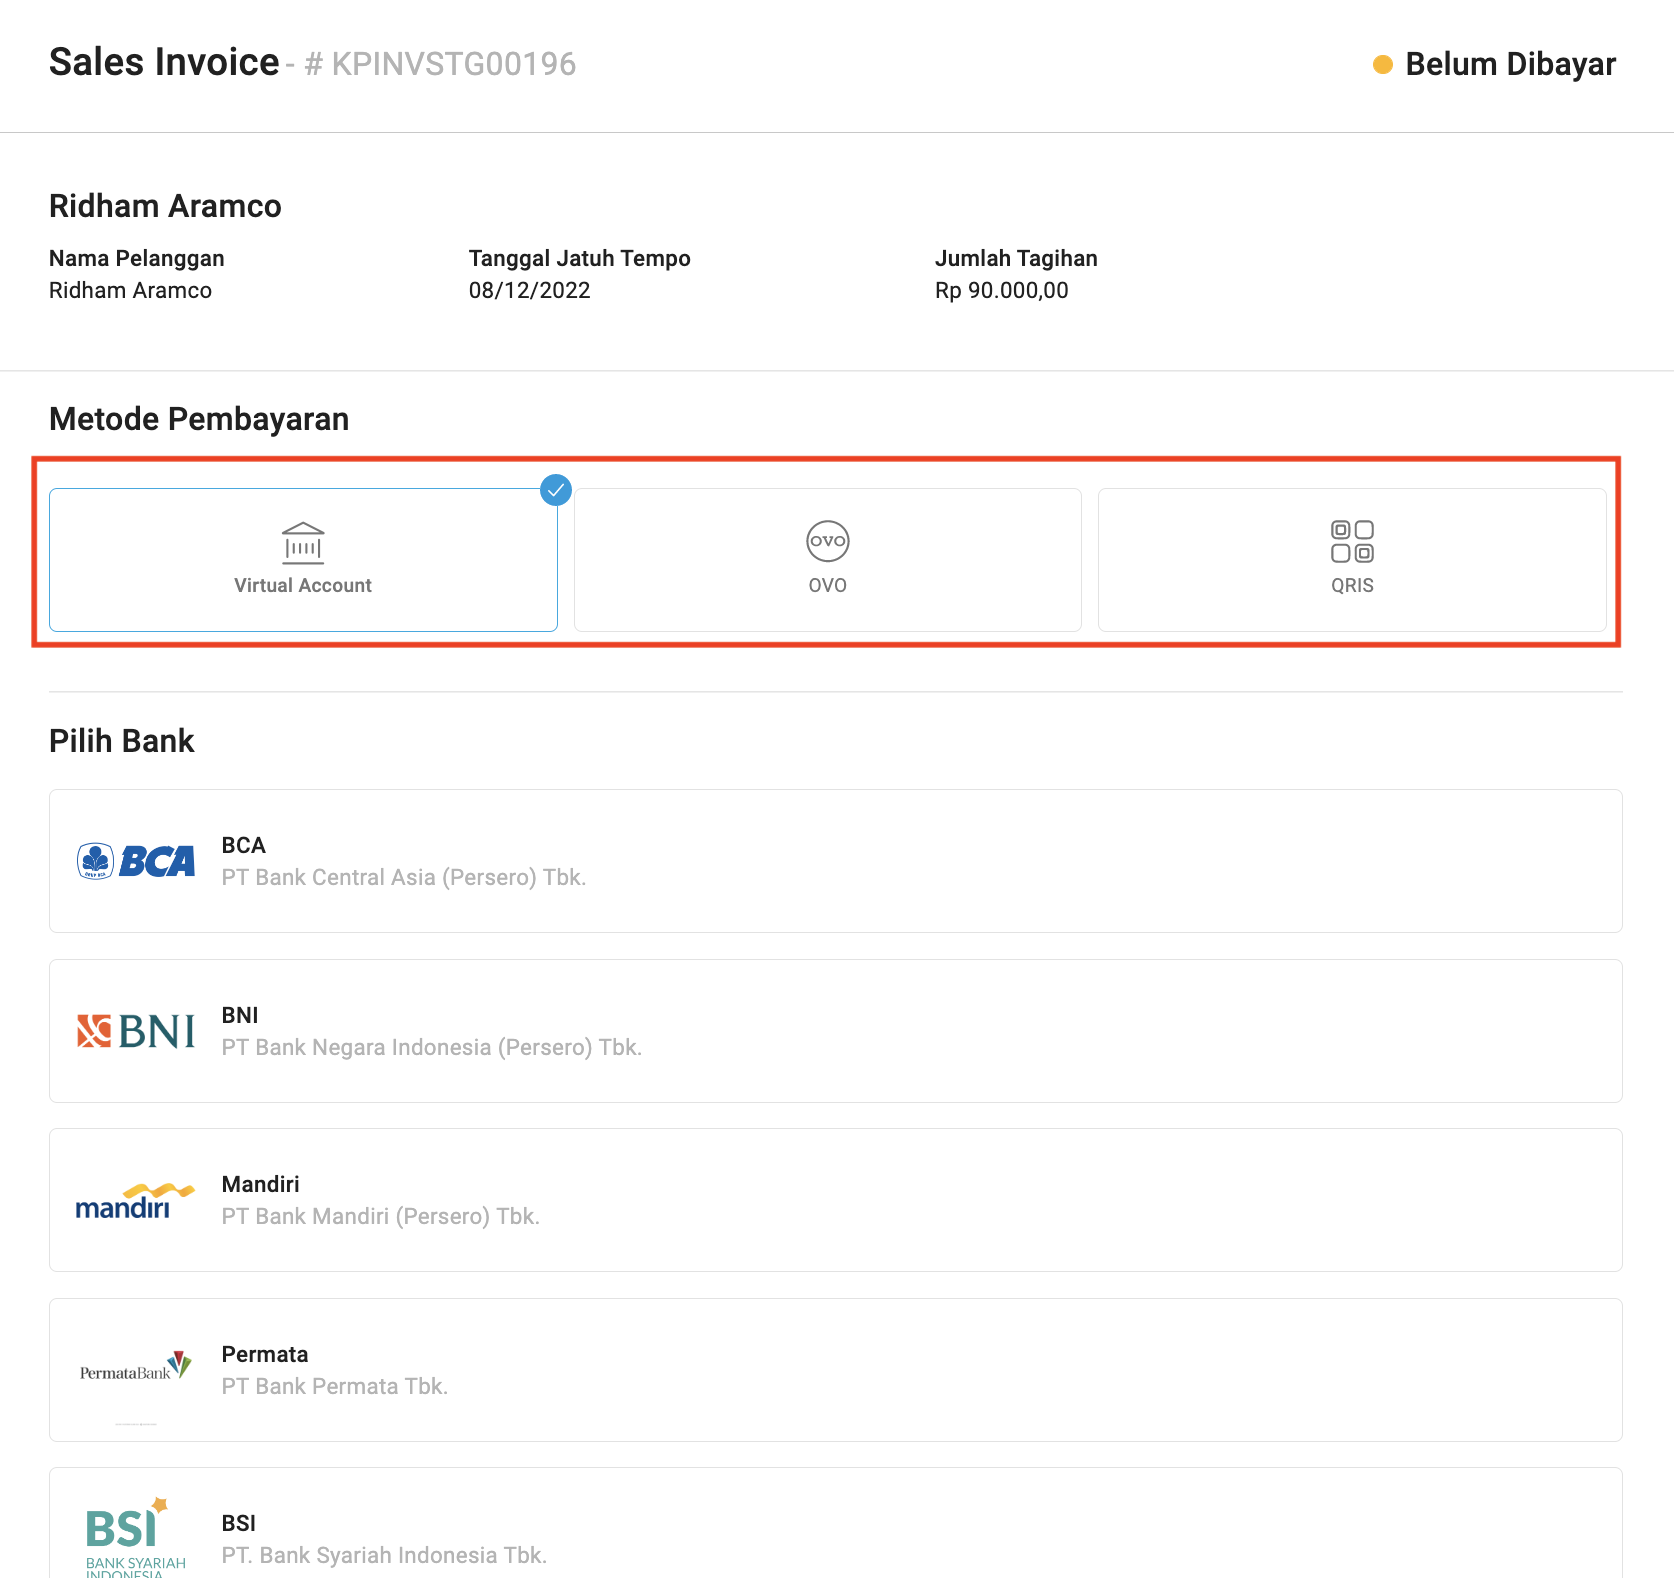Click the PermataBank logo
Screen dimensions: 1674x1578
click(135, 1367)
